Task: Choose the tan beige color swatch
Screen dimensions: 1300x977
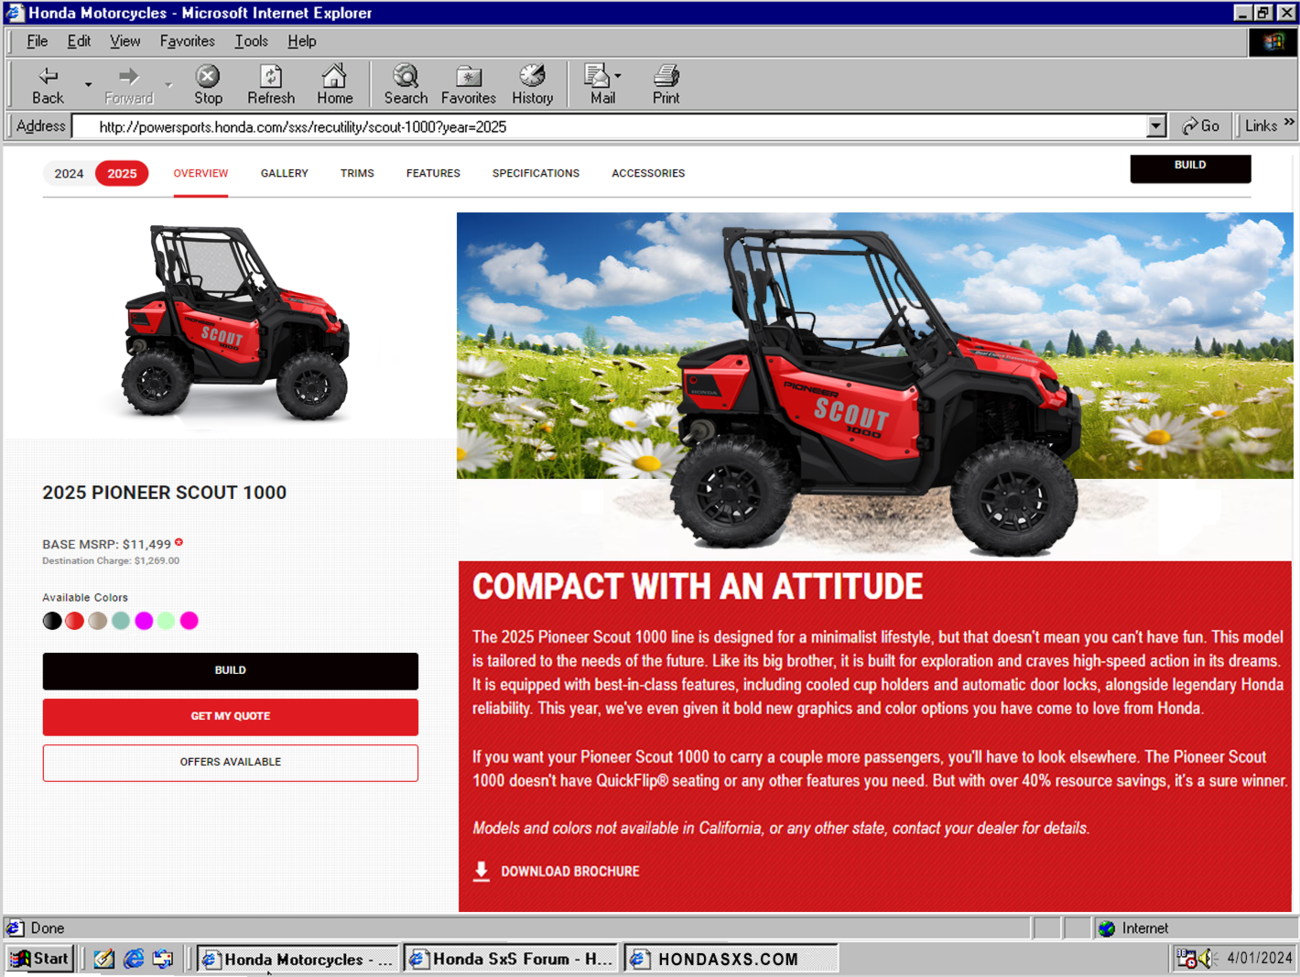Action: [x=98, y=621]
